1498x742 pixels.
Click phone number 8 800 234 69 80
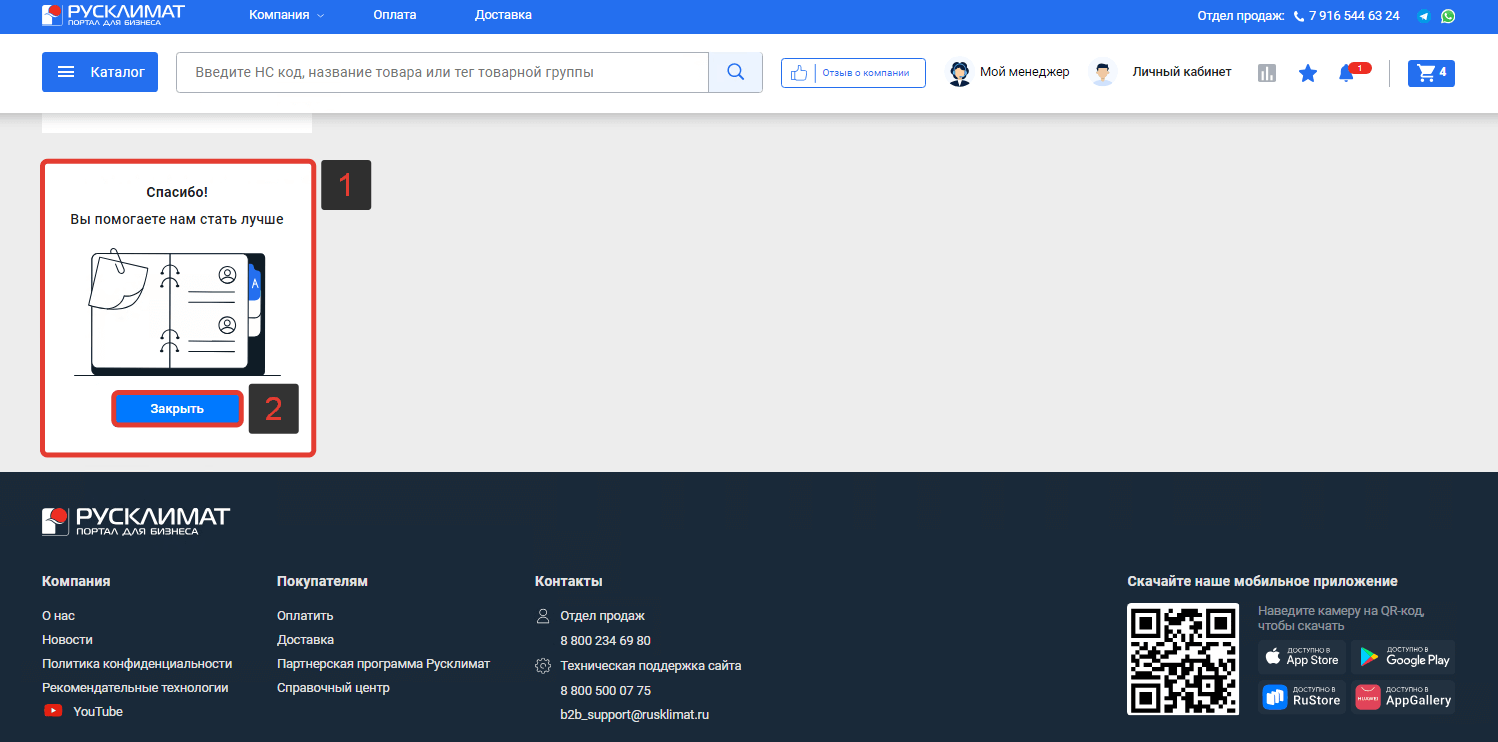click(x=605, y=641)
